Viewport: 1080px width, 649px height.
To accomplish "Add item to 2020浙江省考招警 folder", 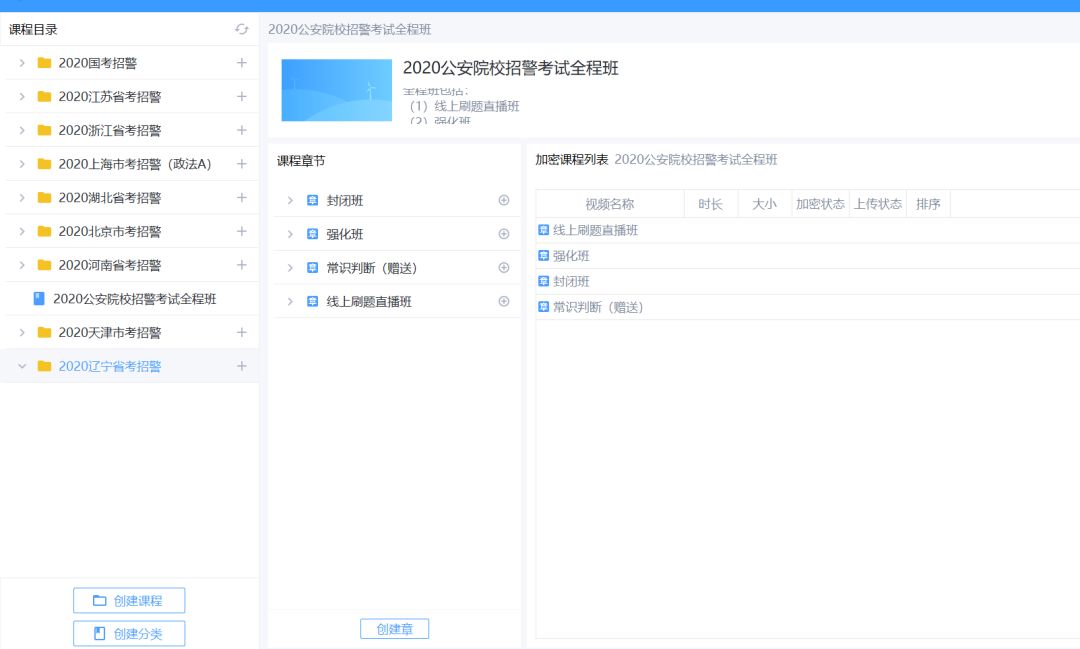I will coord(242,130).
